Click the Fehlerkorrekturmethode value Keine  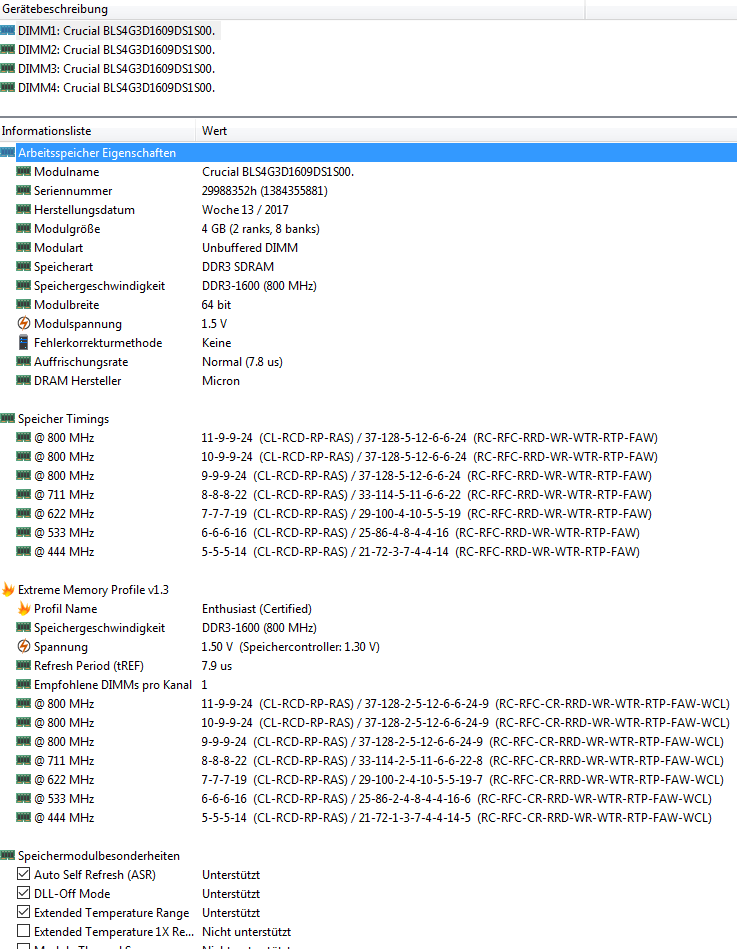(217, 343)
